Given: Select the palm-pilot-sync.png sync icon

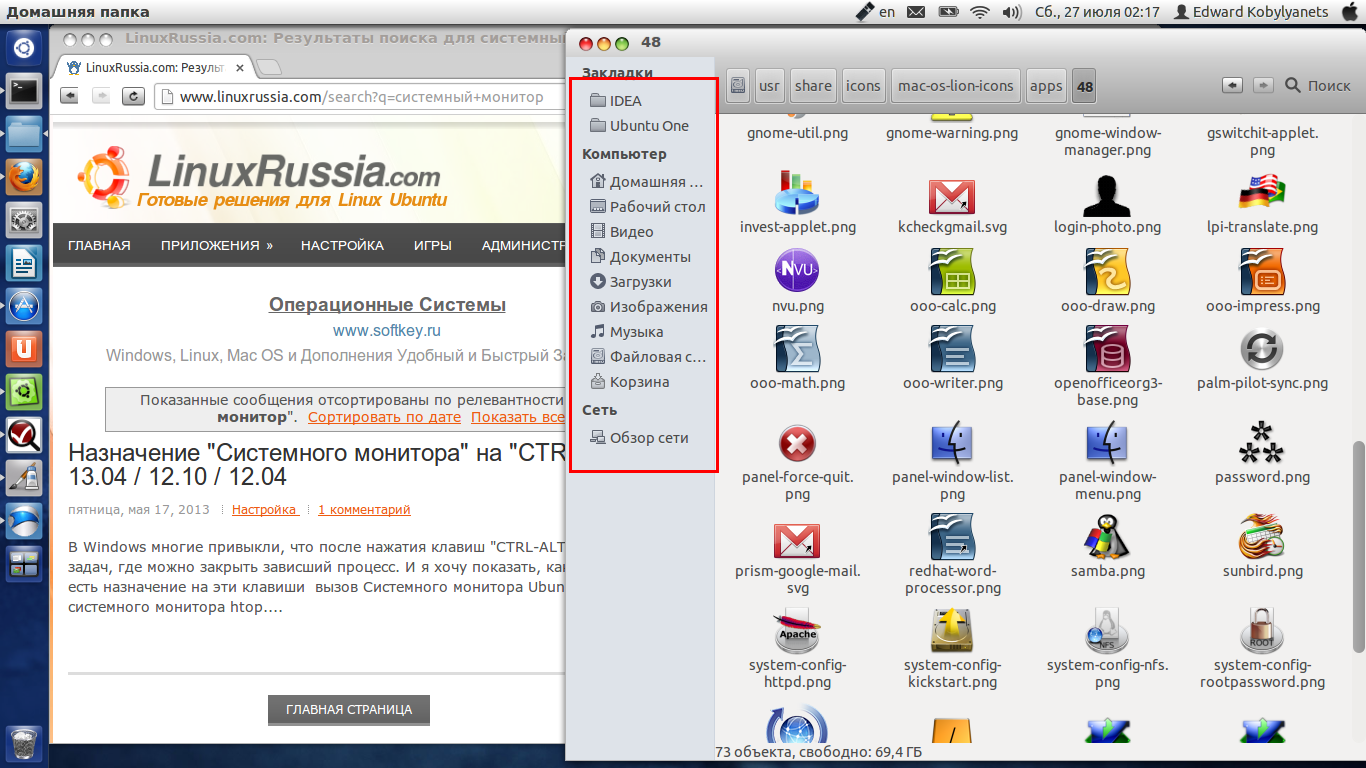Looking at the screenshot, I should tap(1262, 348).
